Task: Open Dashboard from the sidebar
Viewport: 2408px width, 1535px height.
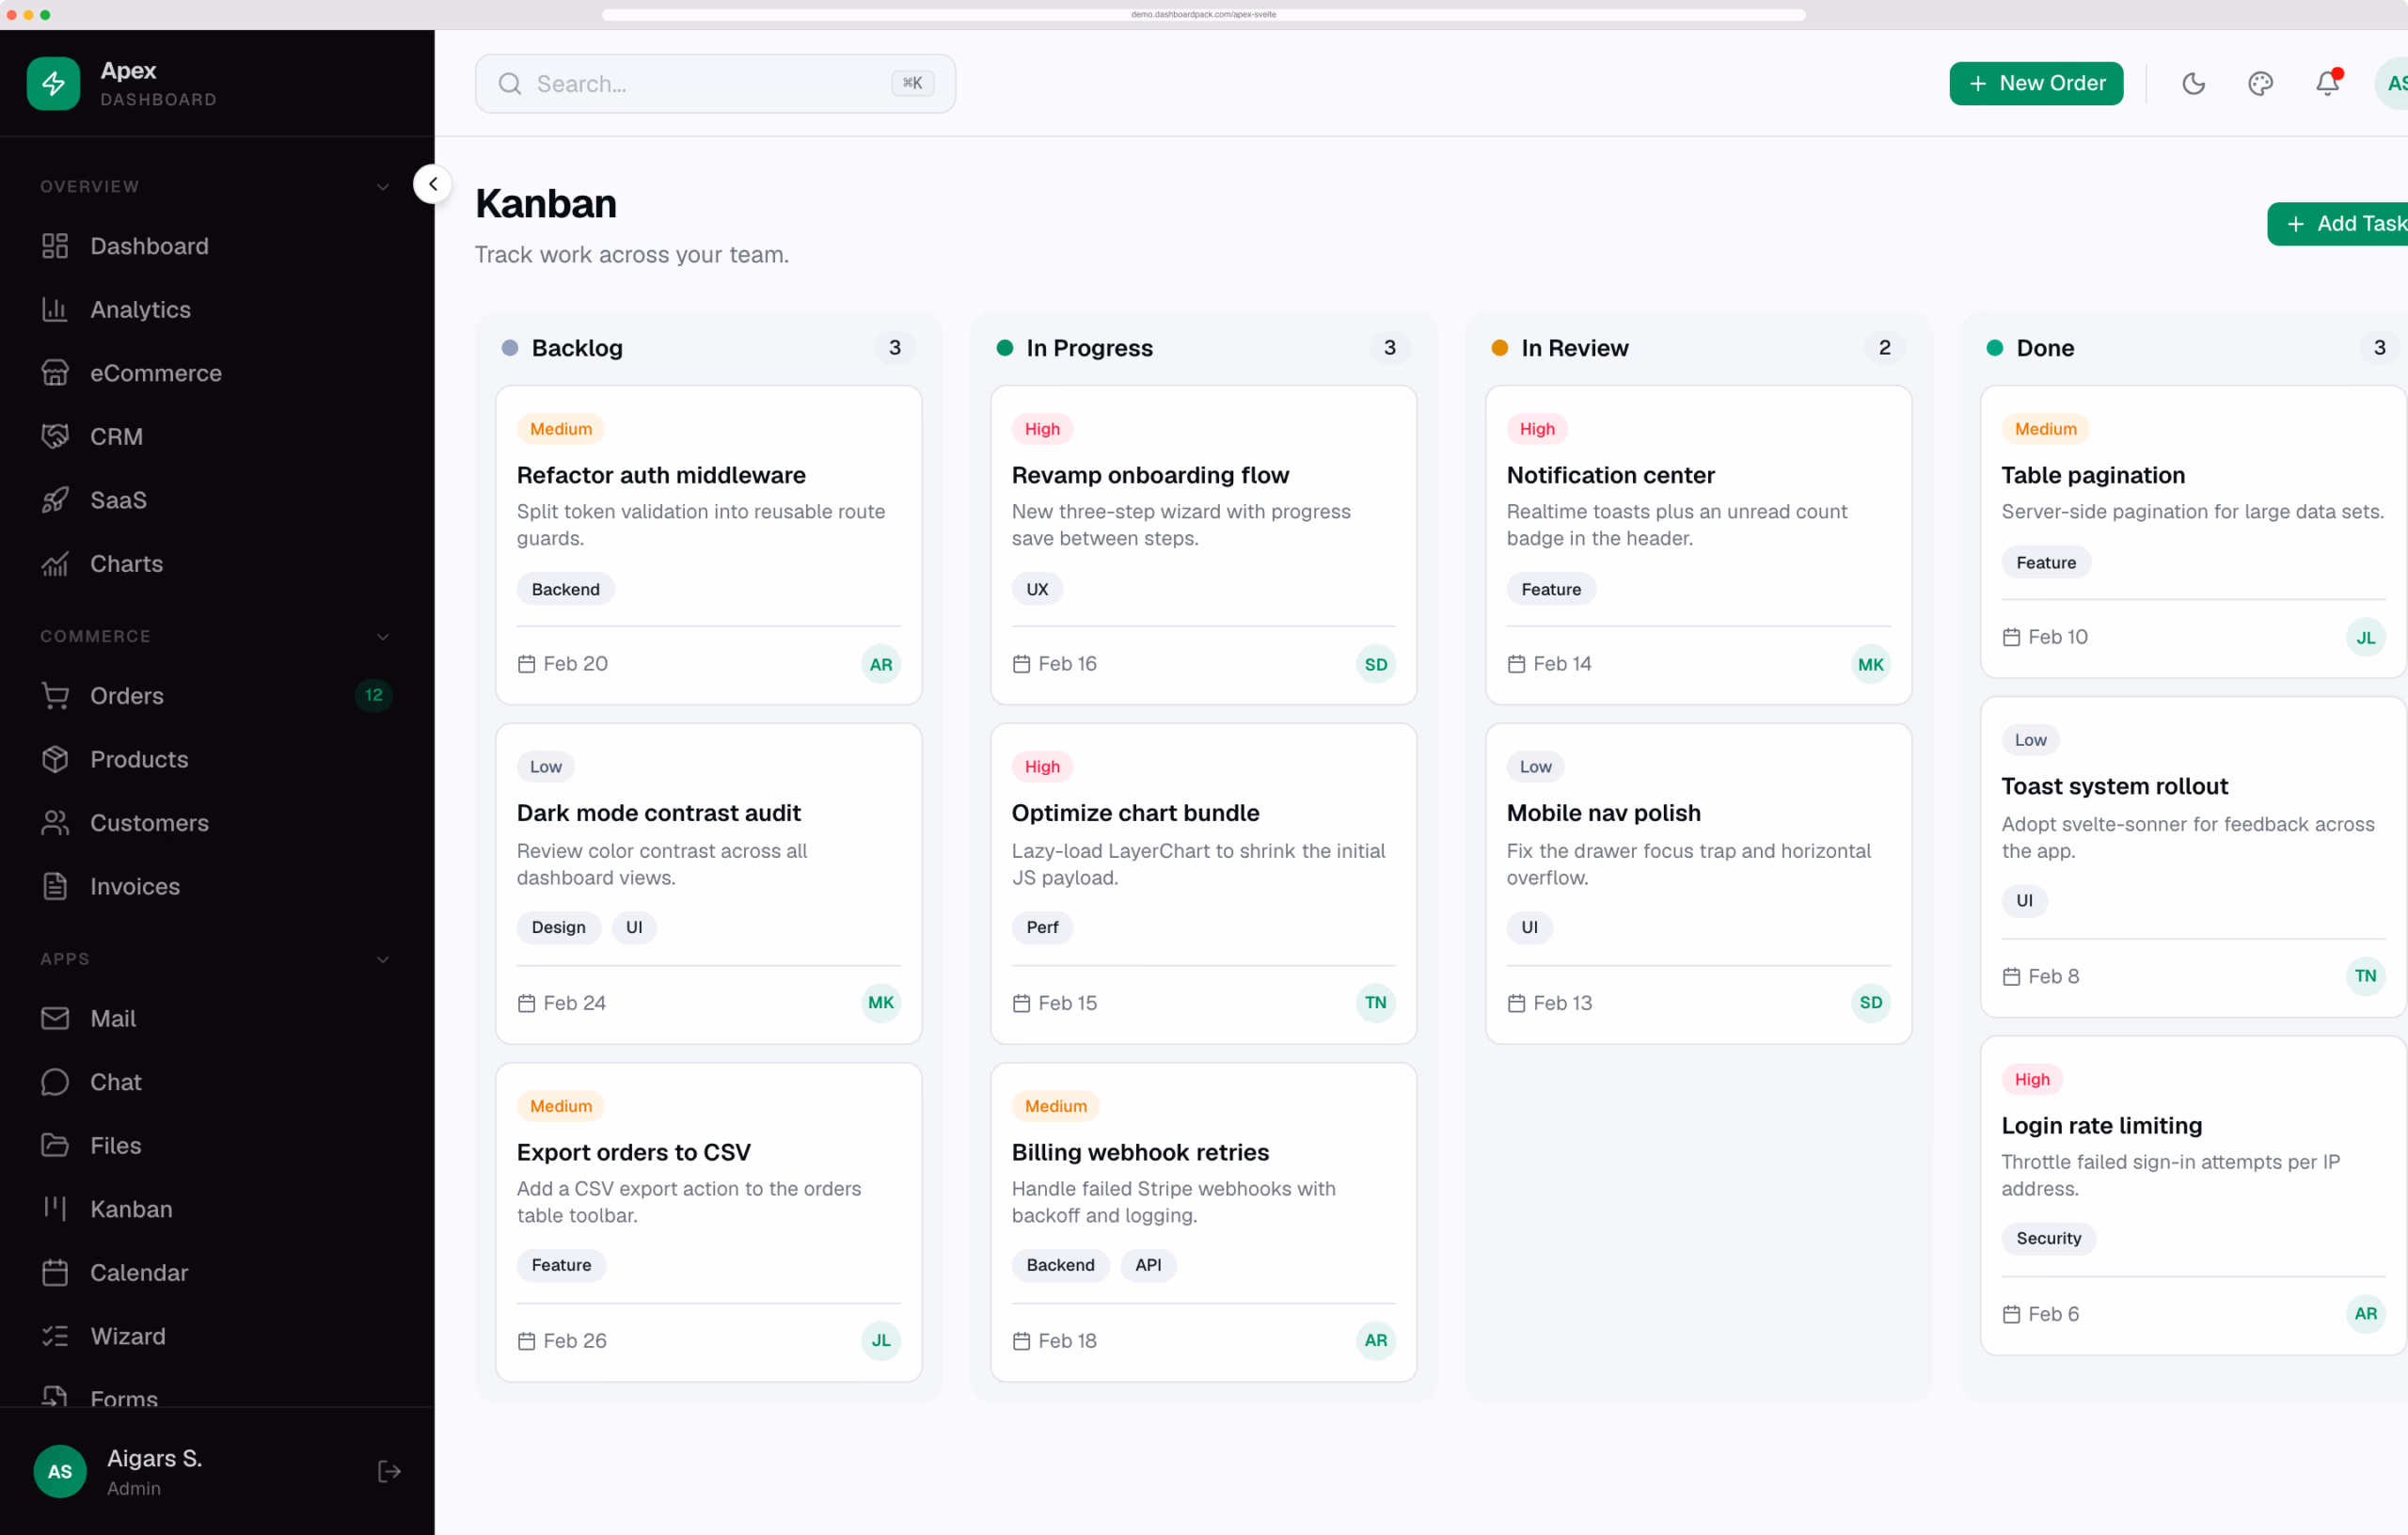Action: [217, 246]
